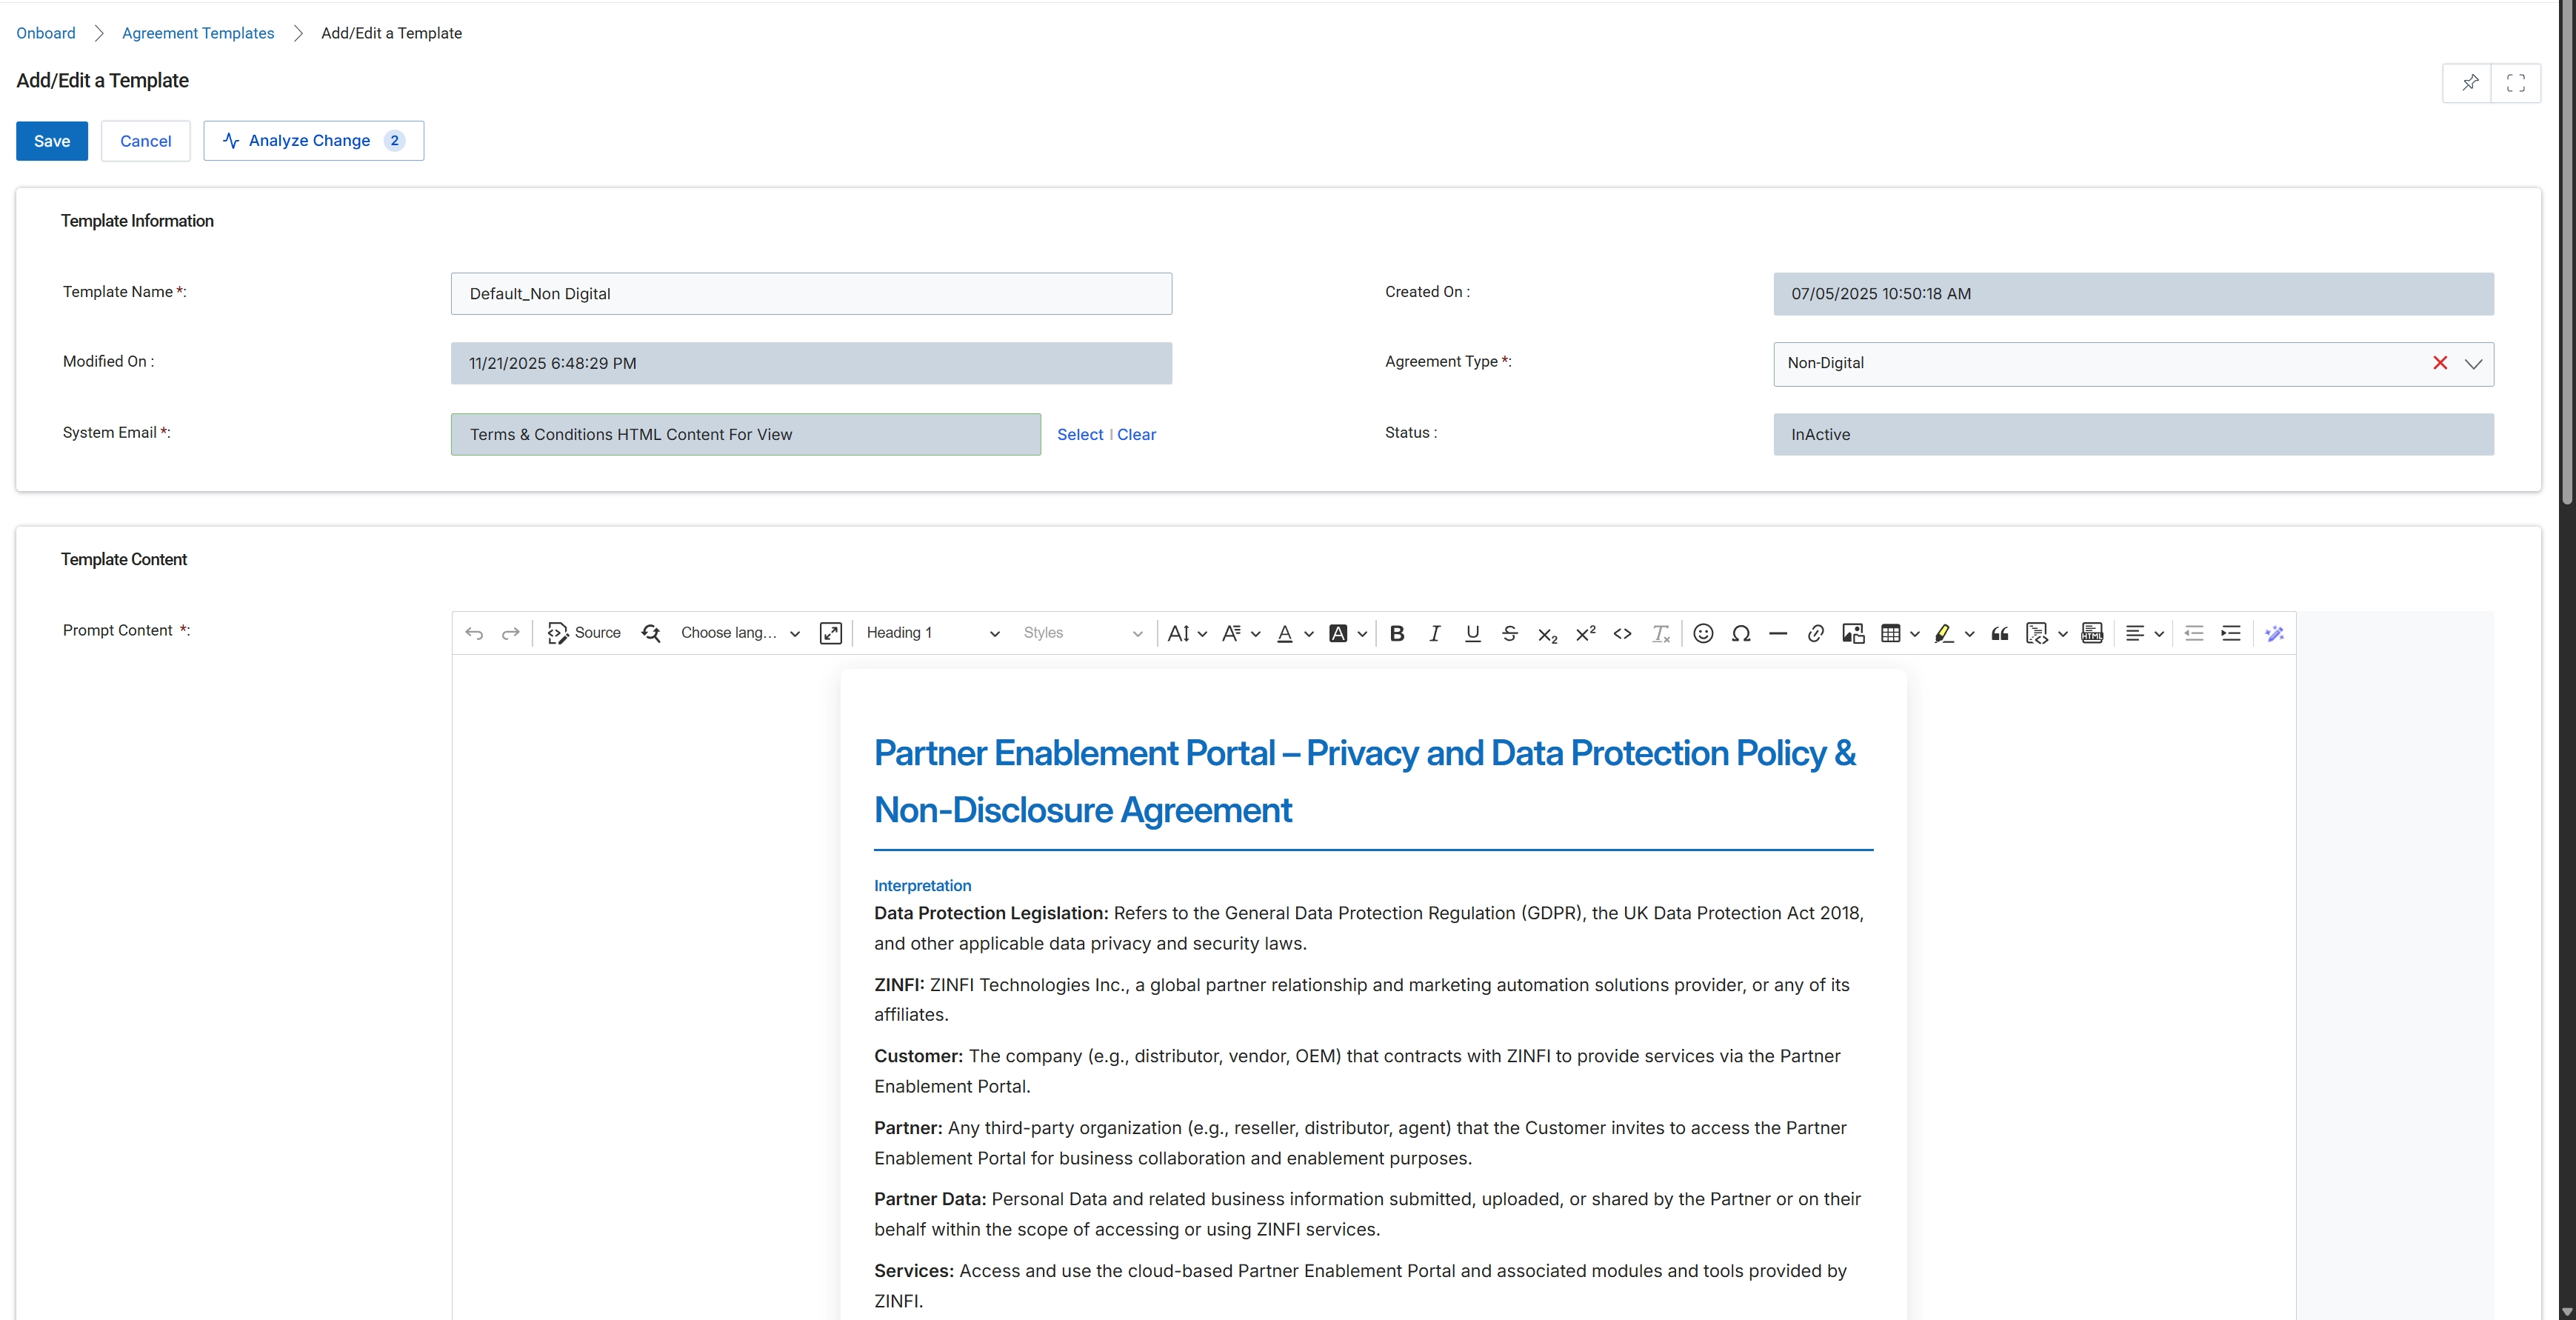The height and width of the screenshot is (1320, 2576).
Task: Click Select link for System Email
Action: 1080,435
